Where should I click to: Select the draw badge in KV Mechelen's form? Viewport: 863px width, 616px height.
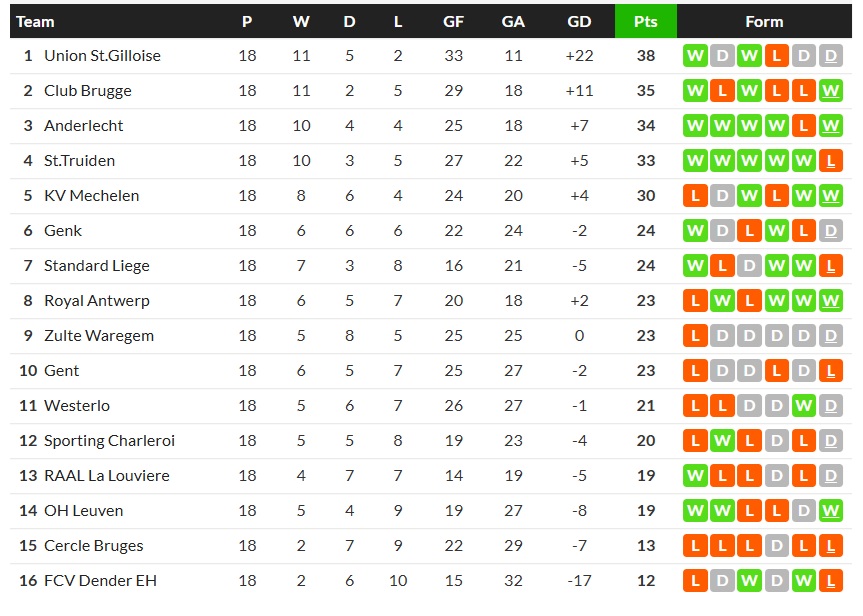click(722, 196)
